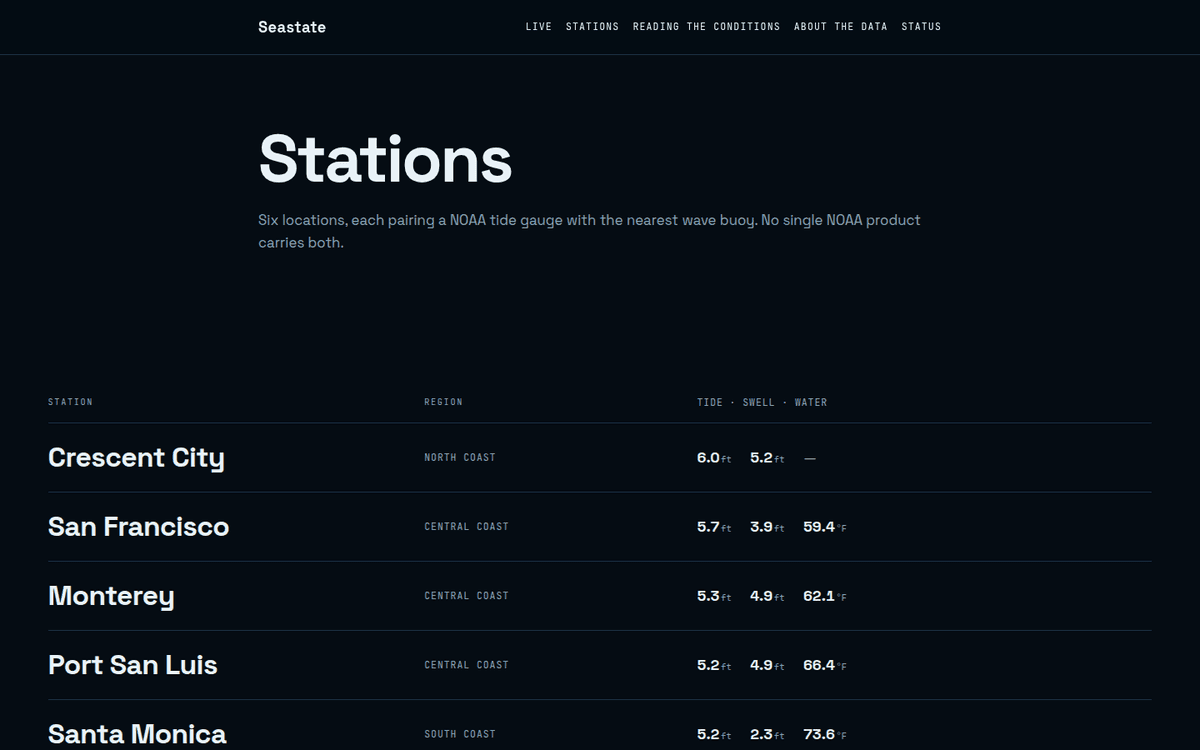1200x750 pixels.
Task: Click Monterey tide value 5.3 ft
Action: 714,596
